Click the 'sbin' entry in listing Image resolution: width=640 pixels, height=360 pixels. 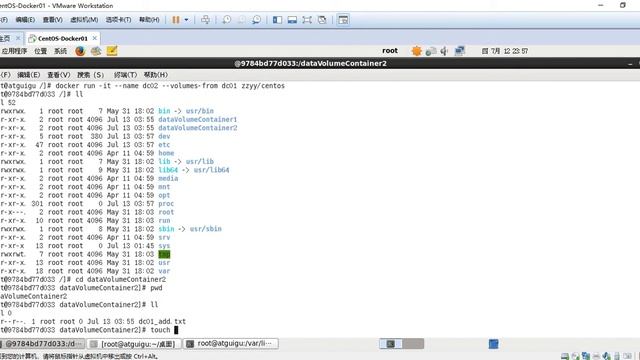point(166,229)
